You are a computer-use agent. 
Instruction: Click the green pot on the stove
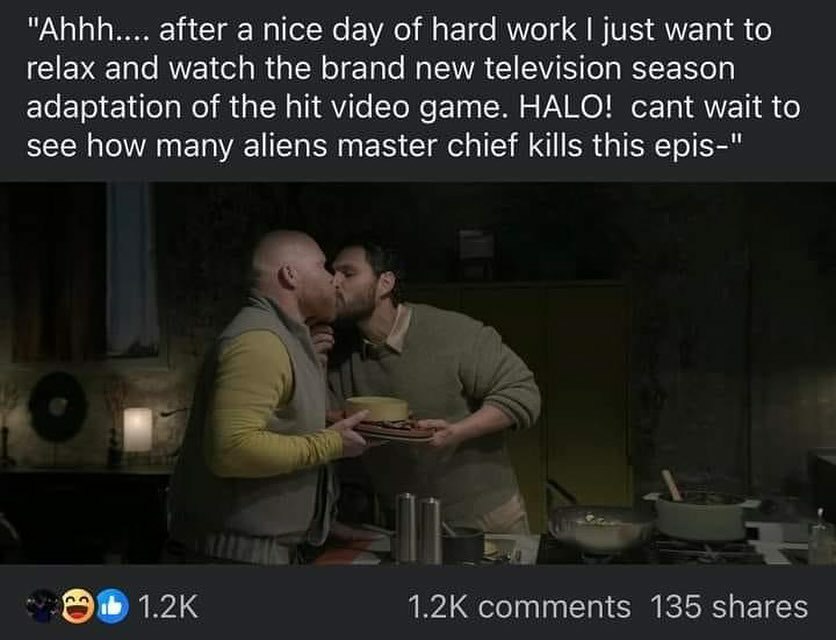click(x=700, y=516)
